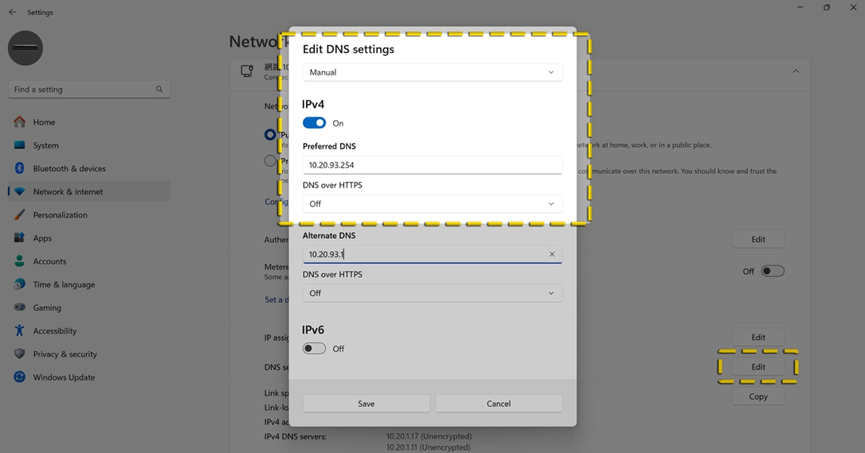Save the DNS settings
865x453 pixels.
coord(366,403)
